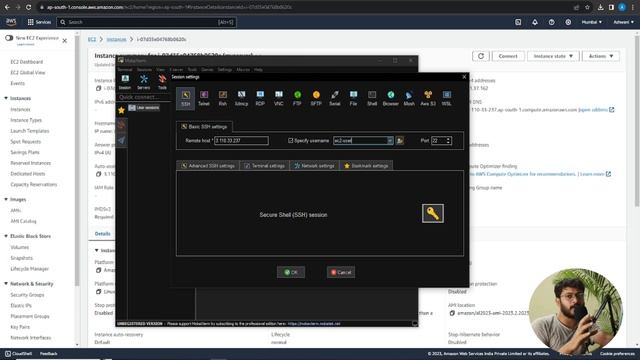Click the browser reload button
The height and width of the screenshot is (360, 640).
point(28,7)
